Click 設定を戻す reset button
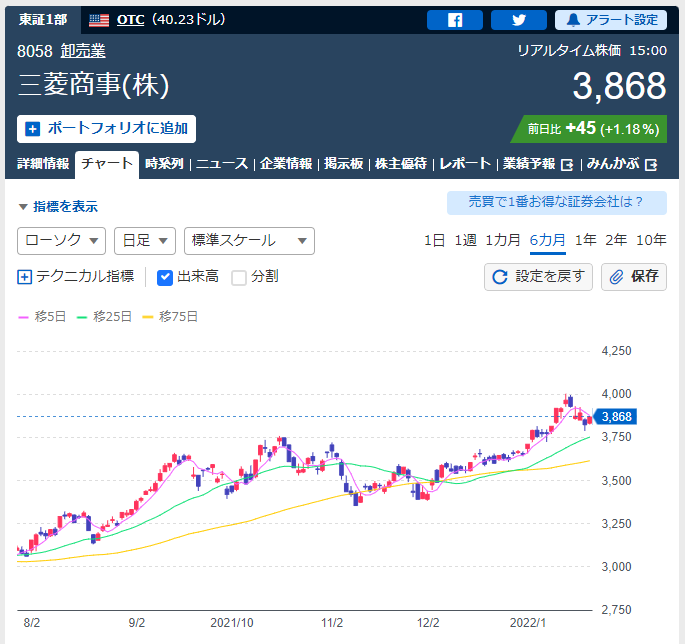685x644 pixels. 538,277
